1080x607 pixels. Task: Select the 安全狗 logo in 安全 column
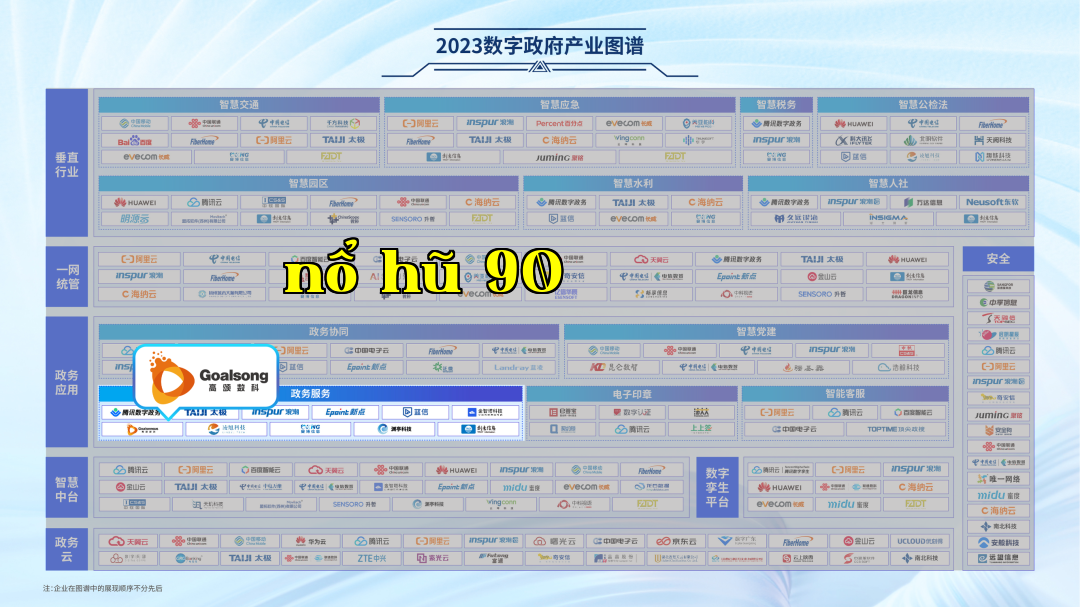click(998, 431)
